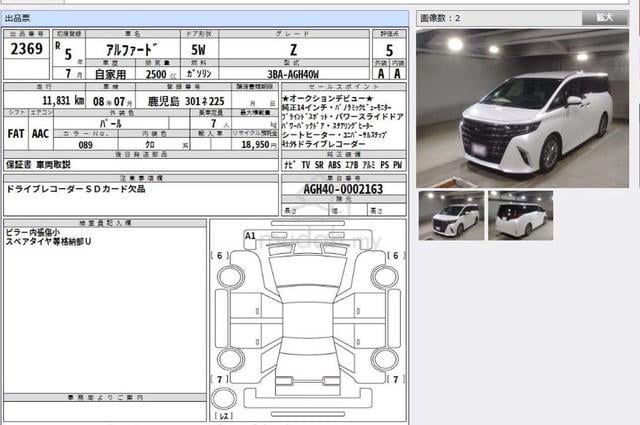Click the seating capacity value 7
The image size is (640, 425).
point(213,123)
